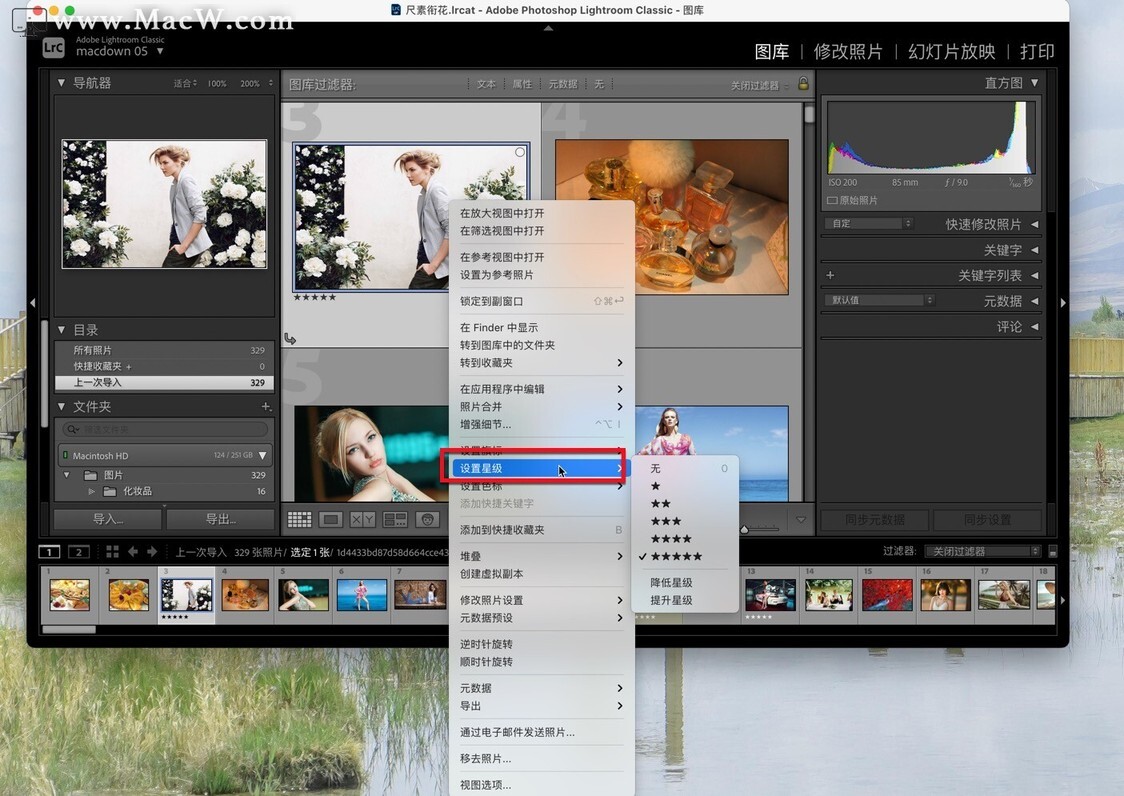Choose 降低星级 in rating submenu
Screen dimensions: 1124x796
pos(671,582)
